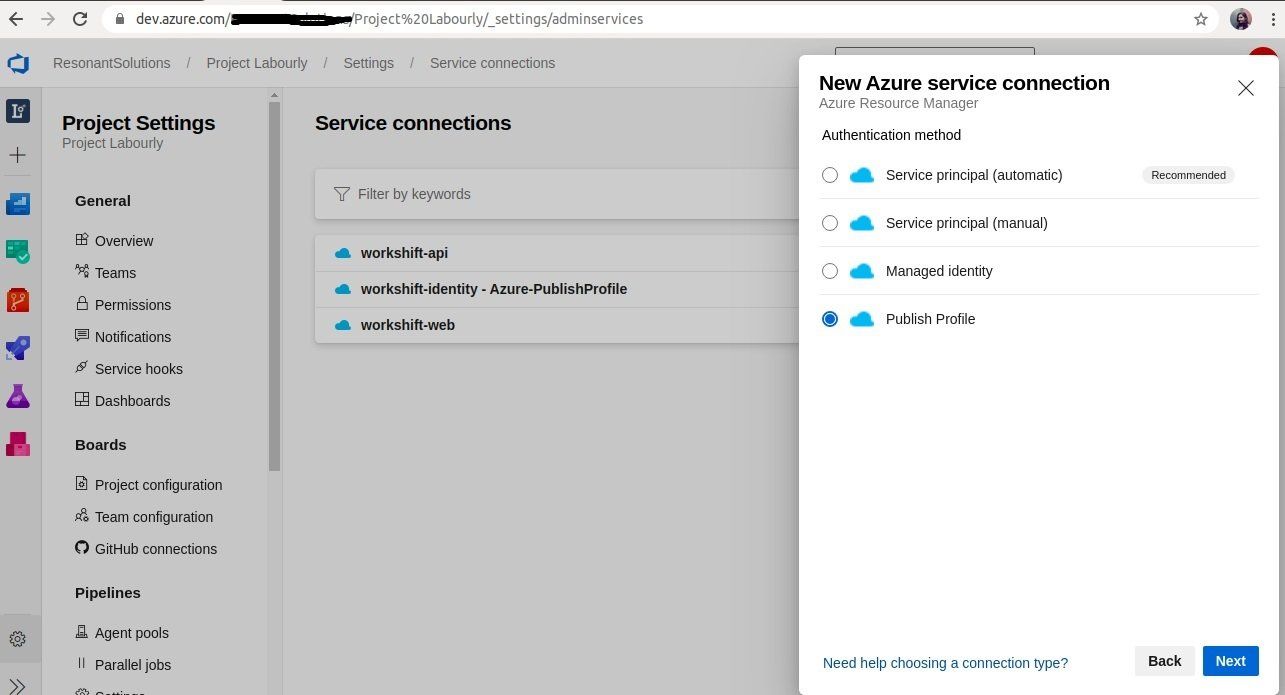
Task: Click the Next button
Action: pos(1230,661)
